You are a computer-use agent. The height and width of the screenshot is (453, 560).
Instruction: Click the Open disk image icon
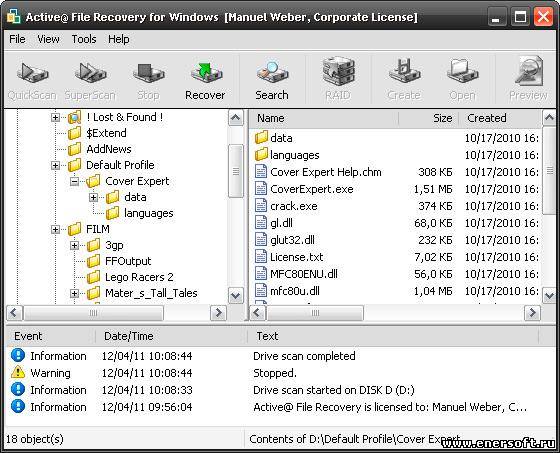tap(463, 72)
